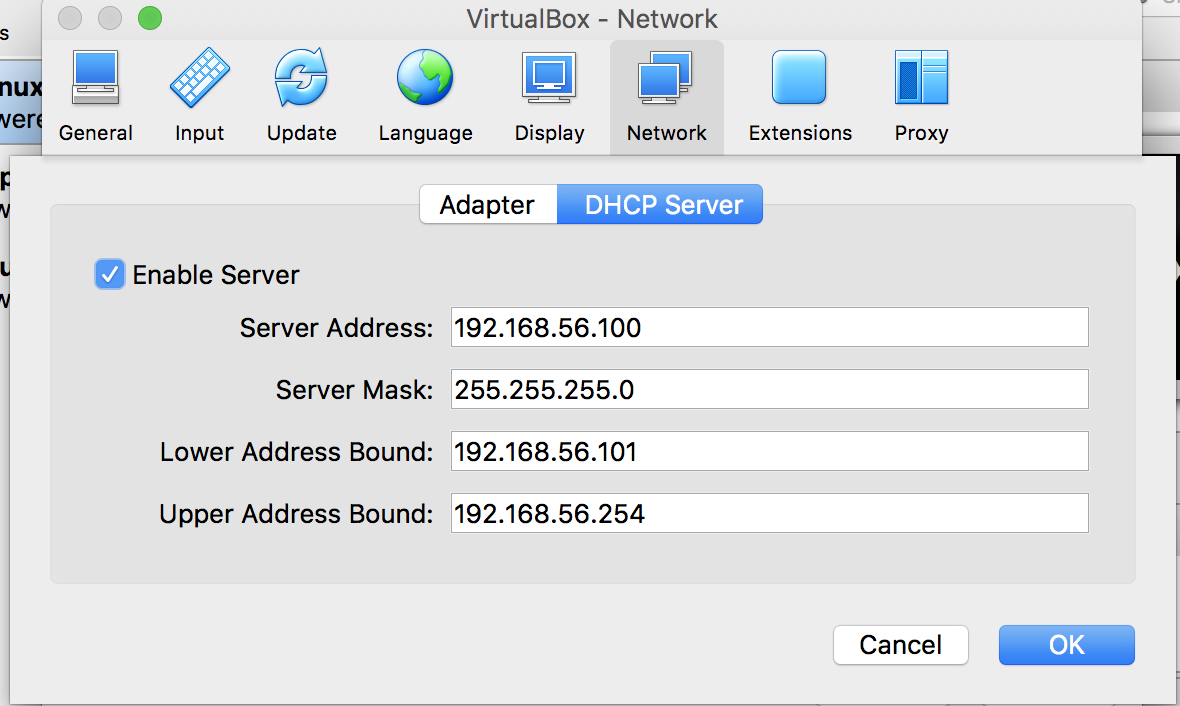
Task: Open the Update preferences pane
Action: (x=301, y=96)
